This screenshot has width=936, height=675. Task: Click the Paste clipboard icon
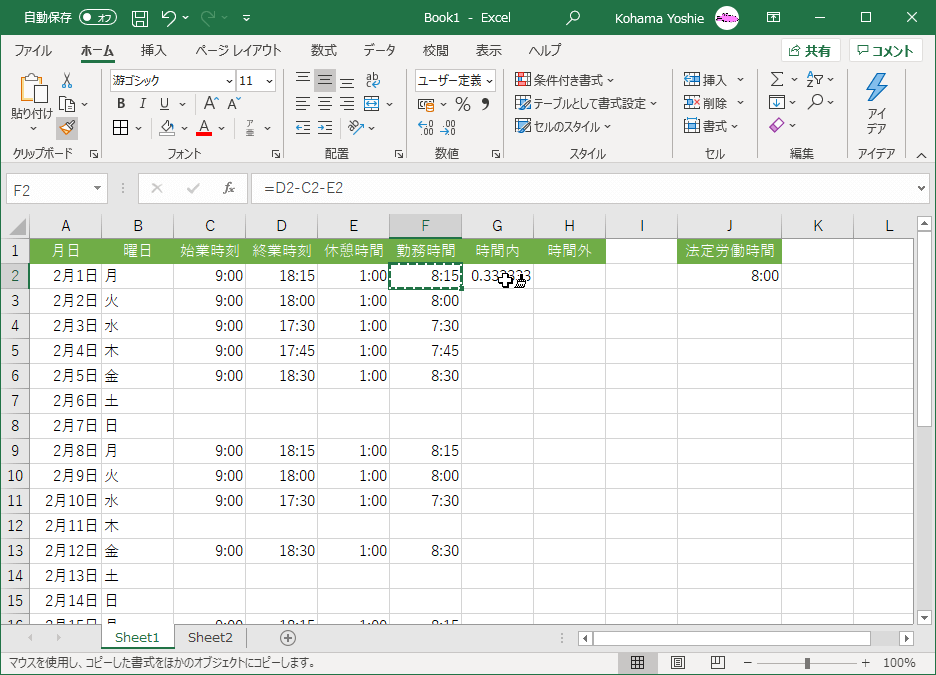[33, 88]
